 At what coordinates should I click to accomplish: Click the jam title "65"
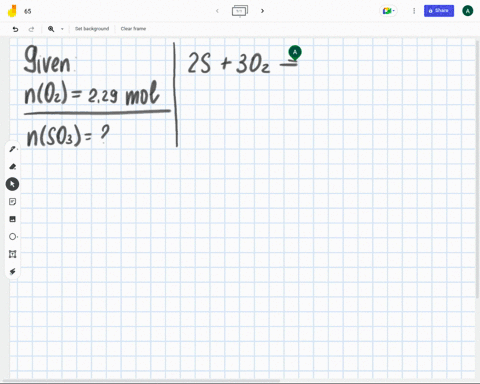coord(28,11)
